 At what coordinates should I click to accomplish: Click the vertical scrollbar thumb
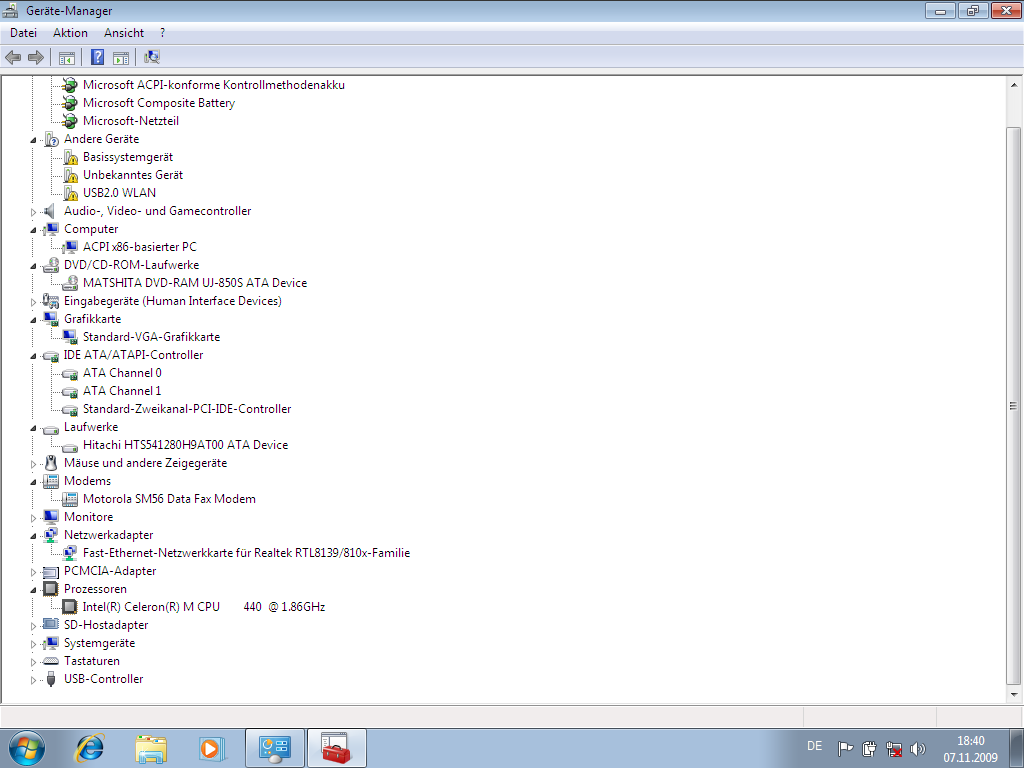(x=1014, y=405)
